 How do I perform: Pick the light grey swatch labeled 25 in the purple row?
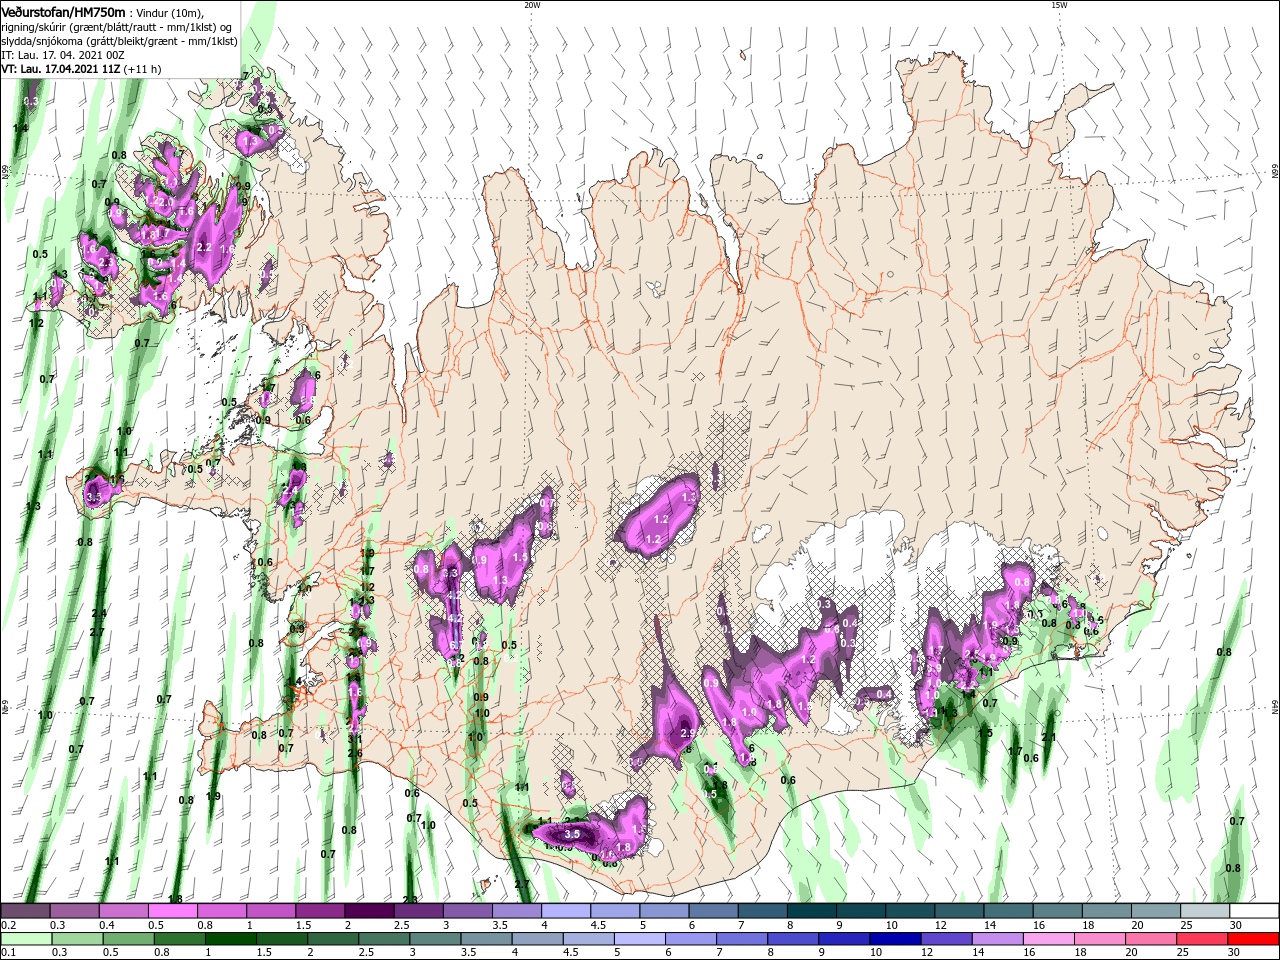click(1205, 911)
